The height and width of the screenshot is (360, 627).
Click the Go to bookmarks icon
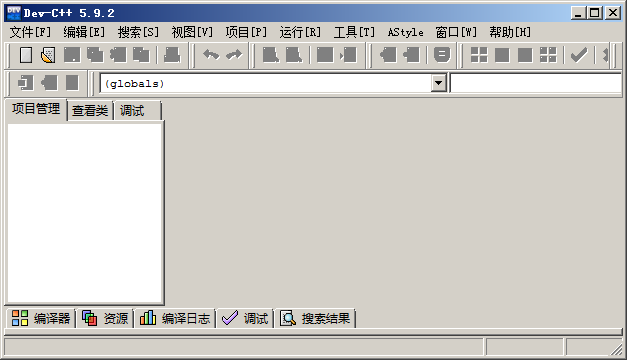pyautogui.click(x=72, y=83)
